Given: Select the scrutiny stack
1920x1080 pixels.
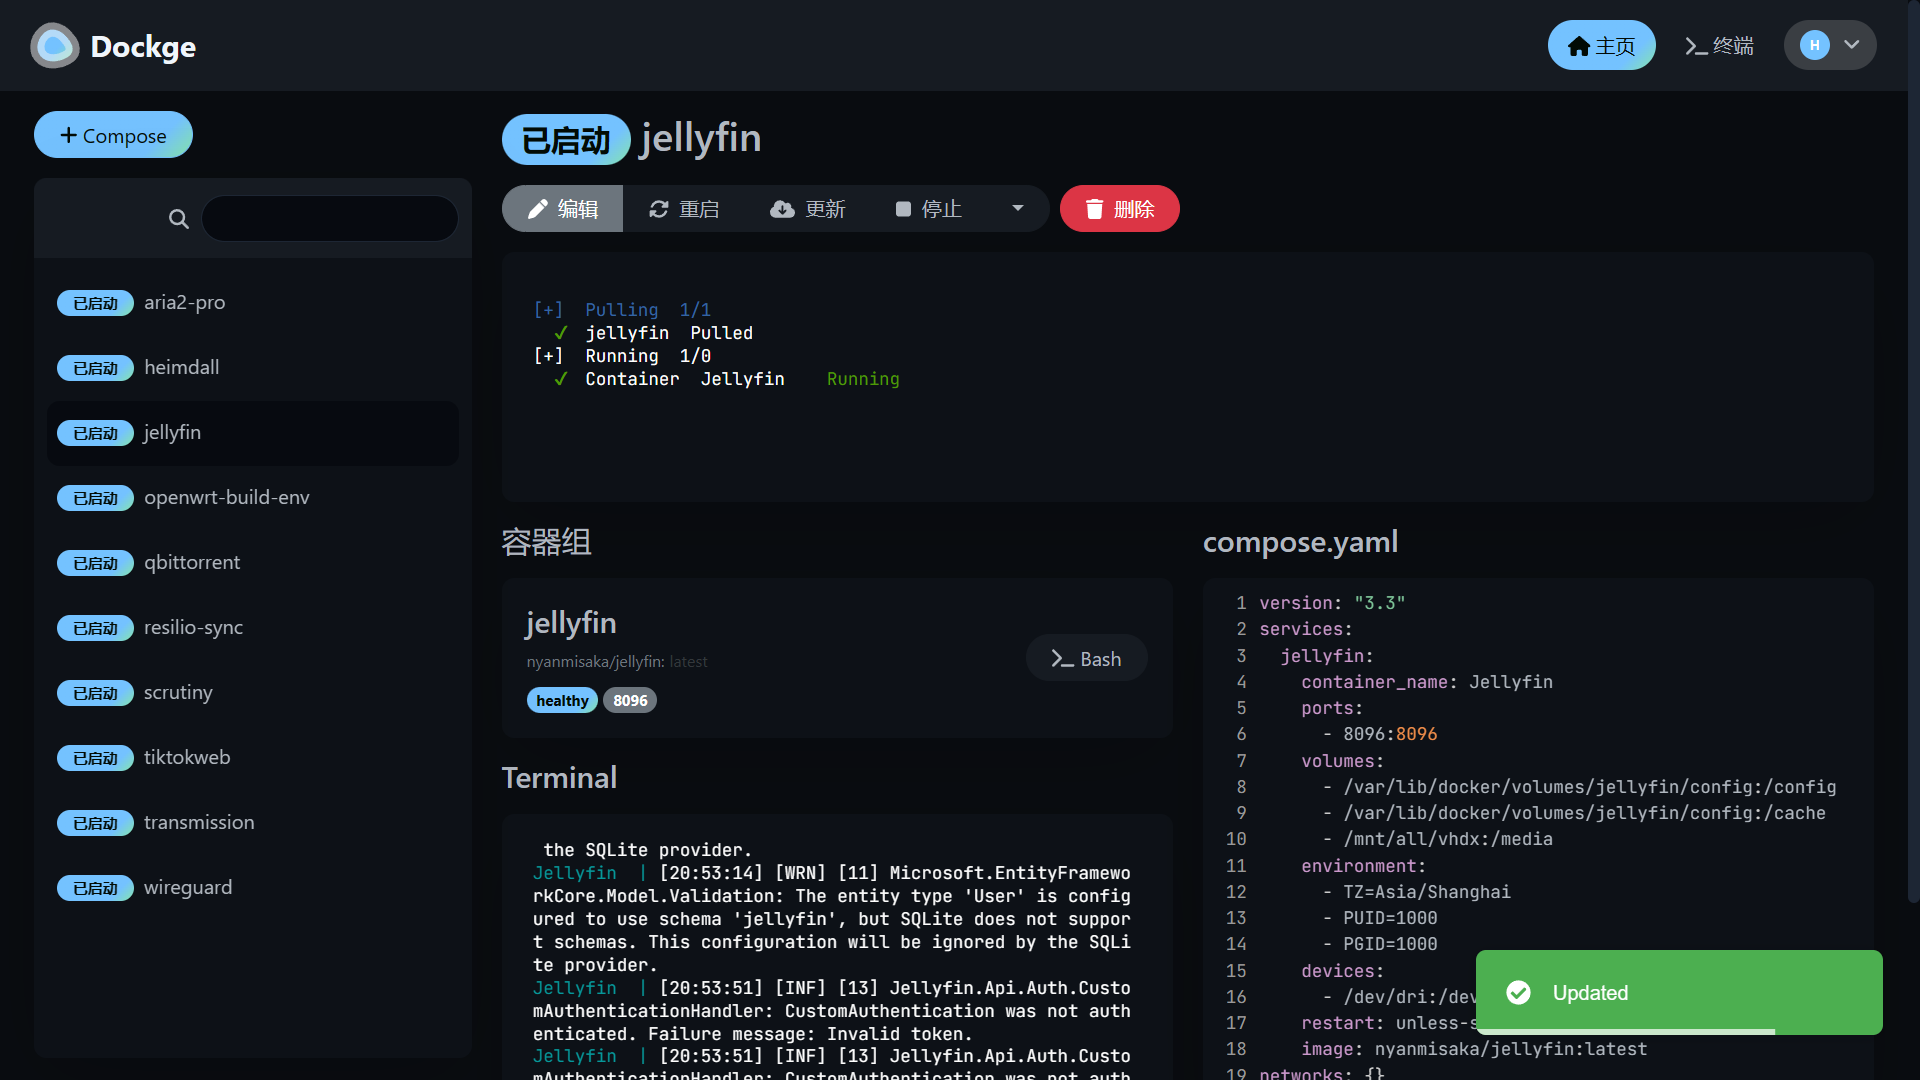Looking at the screenshot, I should (253, 693).
